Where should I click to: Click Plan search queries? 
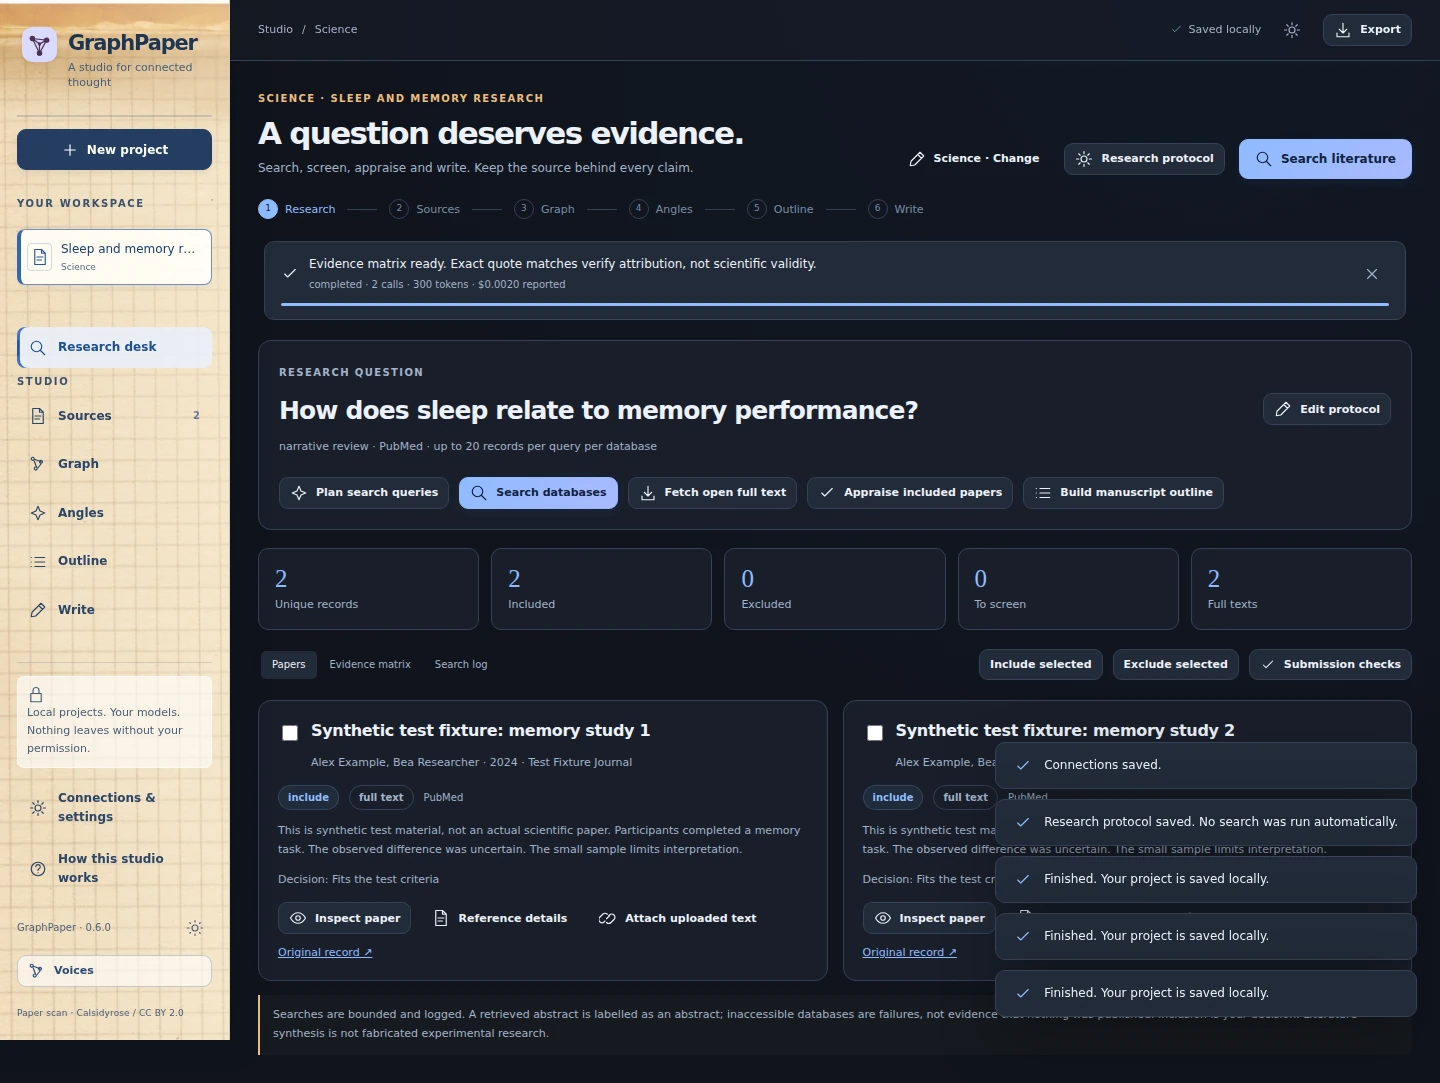click(364, 493)
